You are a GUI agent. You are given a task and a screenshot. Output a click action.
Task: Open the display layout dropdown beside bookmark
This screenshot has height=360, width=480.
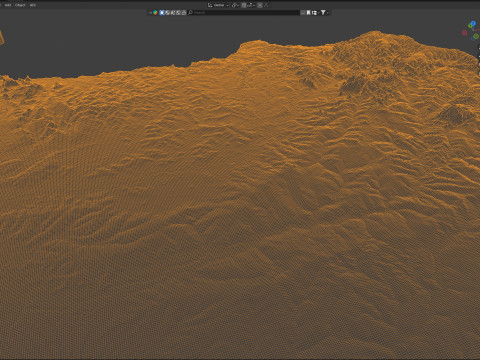point(315,12)
